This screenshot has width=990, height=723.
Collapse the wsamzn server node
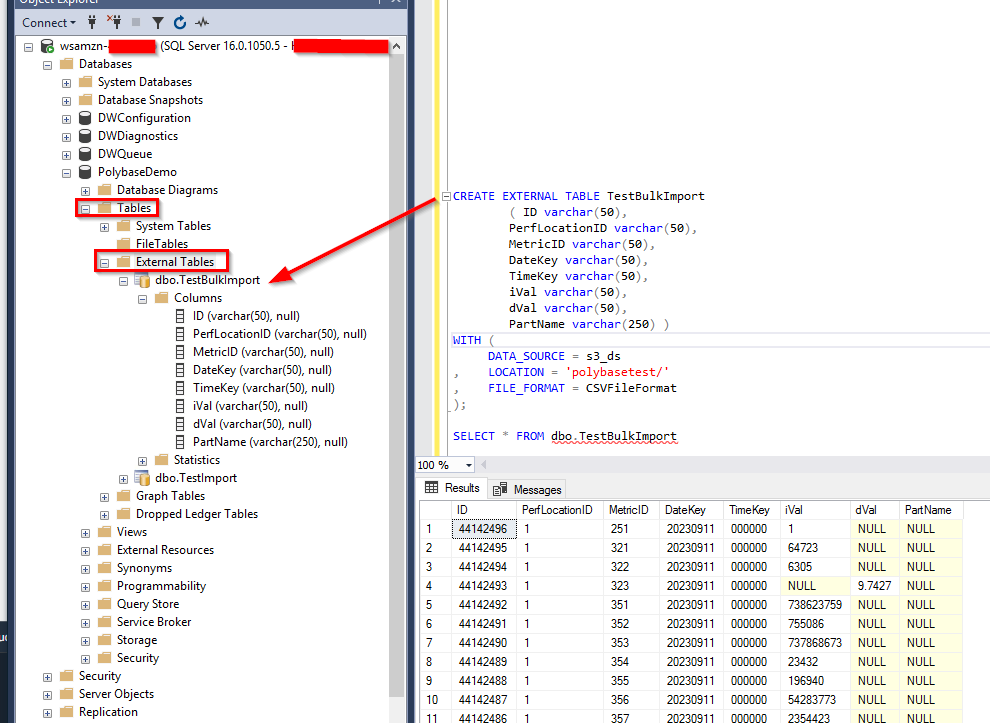point(28,47)
